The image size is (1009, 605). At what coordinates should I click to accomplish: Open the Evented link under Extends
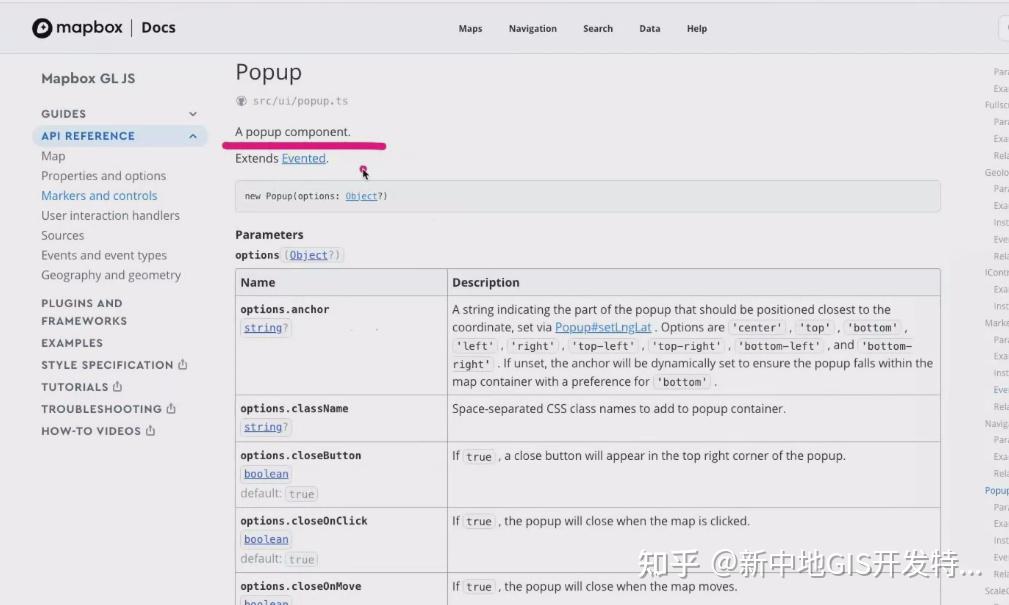click(x=305, y=158)
